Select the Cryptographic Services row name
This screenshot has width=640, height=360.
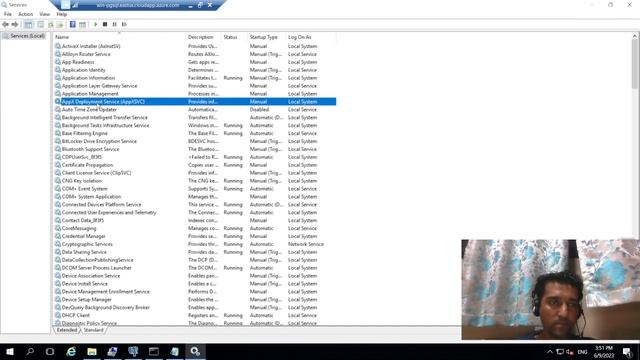coord(87,244)
